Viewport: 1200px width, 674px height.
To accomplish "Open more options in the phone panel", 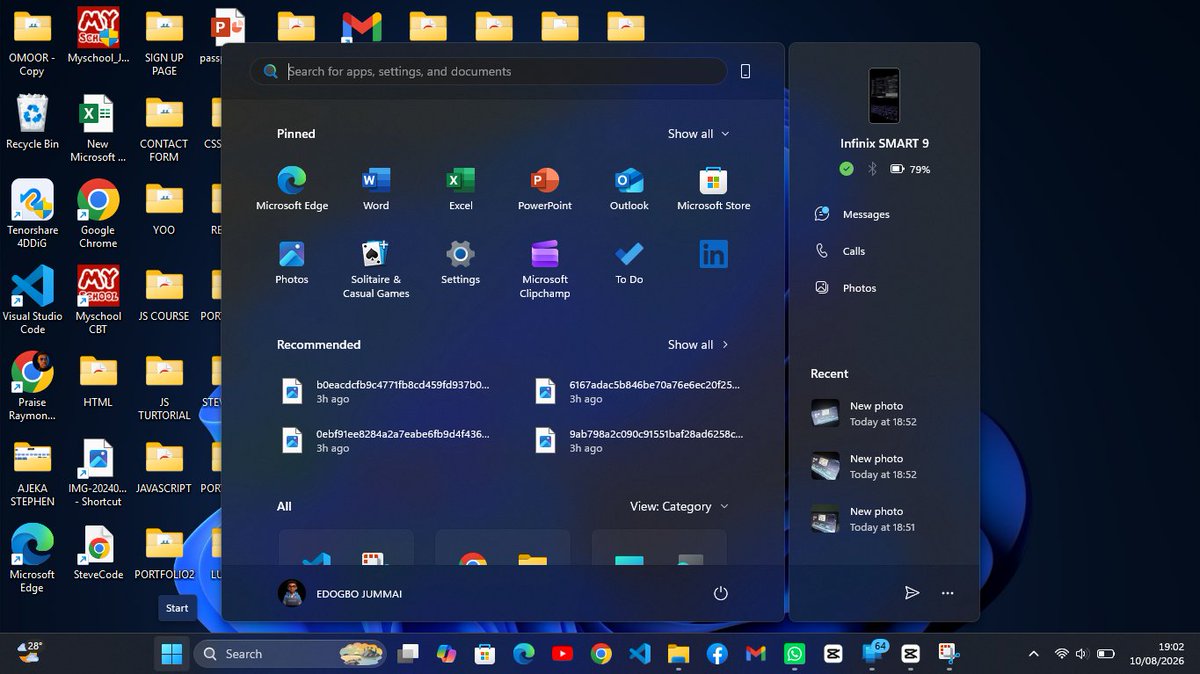I will pyautogui.click(x=948, y=593).
